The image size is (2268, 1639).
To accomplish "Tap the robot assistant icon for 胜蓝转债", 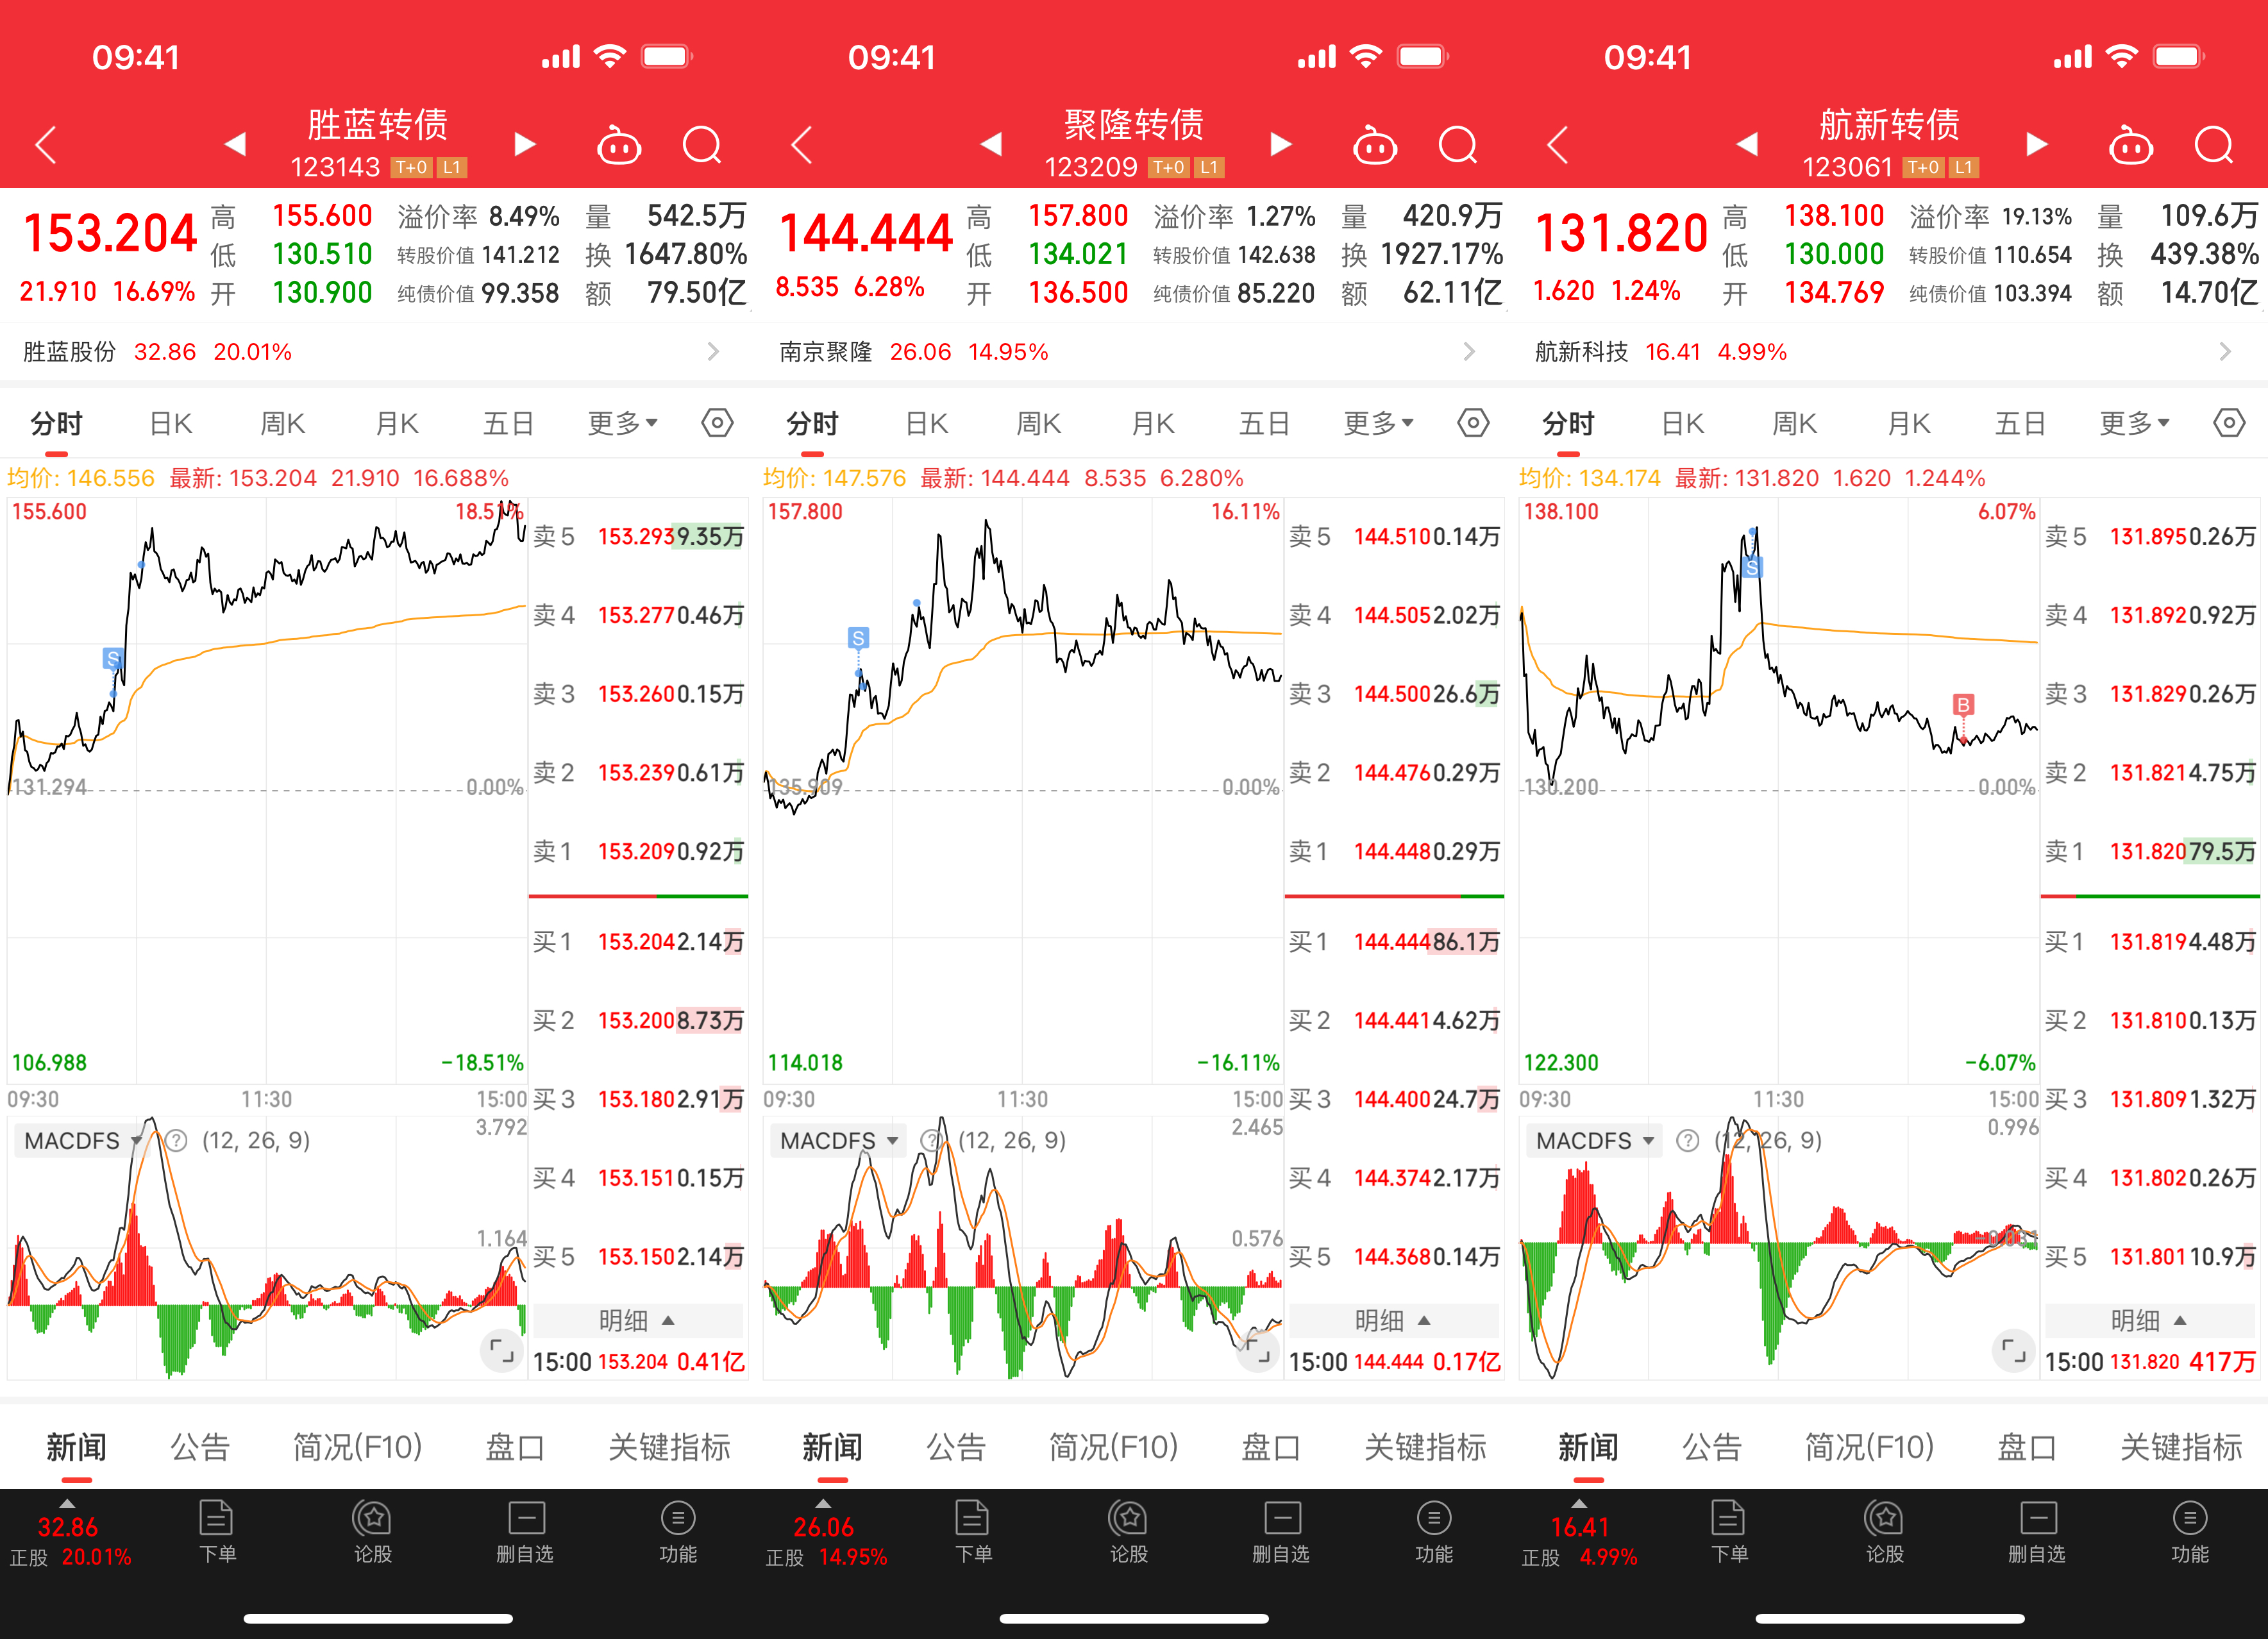I will coord(618,146).
